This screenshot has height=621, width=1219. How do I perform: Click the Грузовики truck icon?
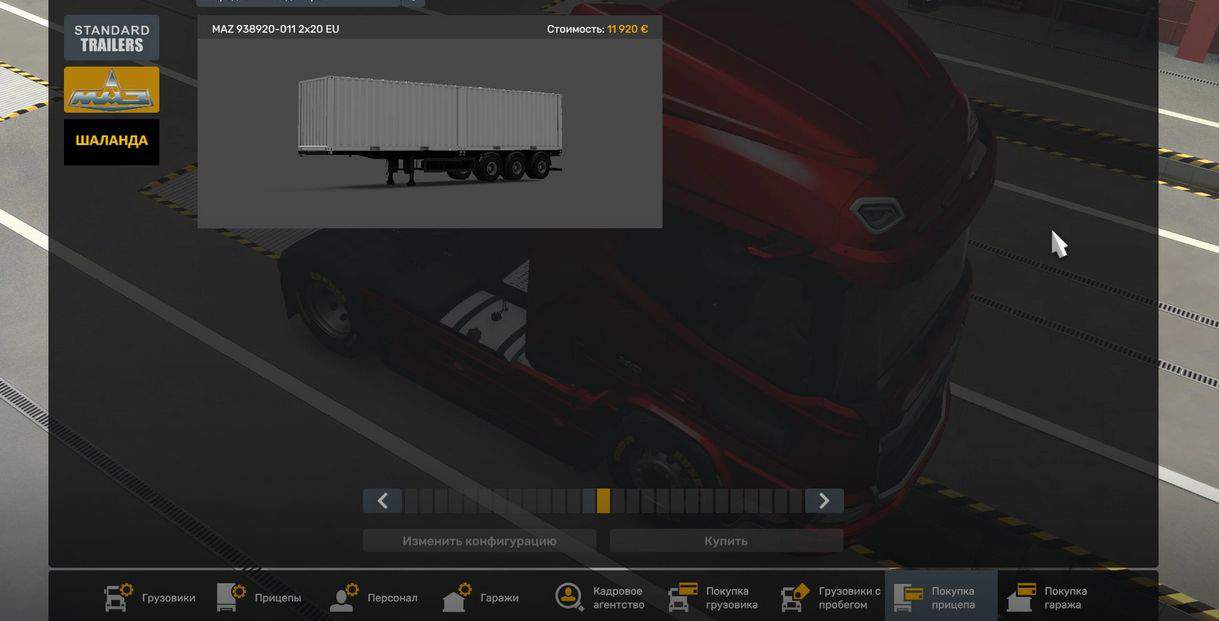118,597
